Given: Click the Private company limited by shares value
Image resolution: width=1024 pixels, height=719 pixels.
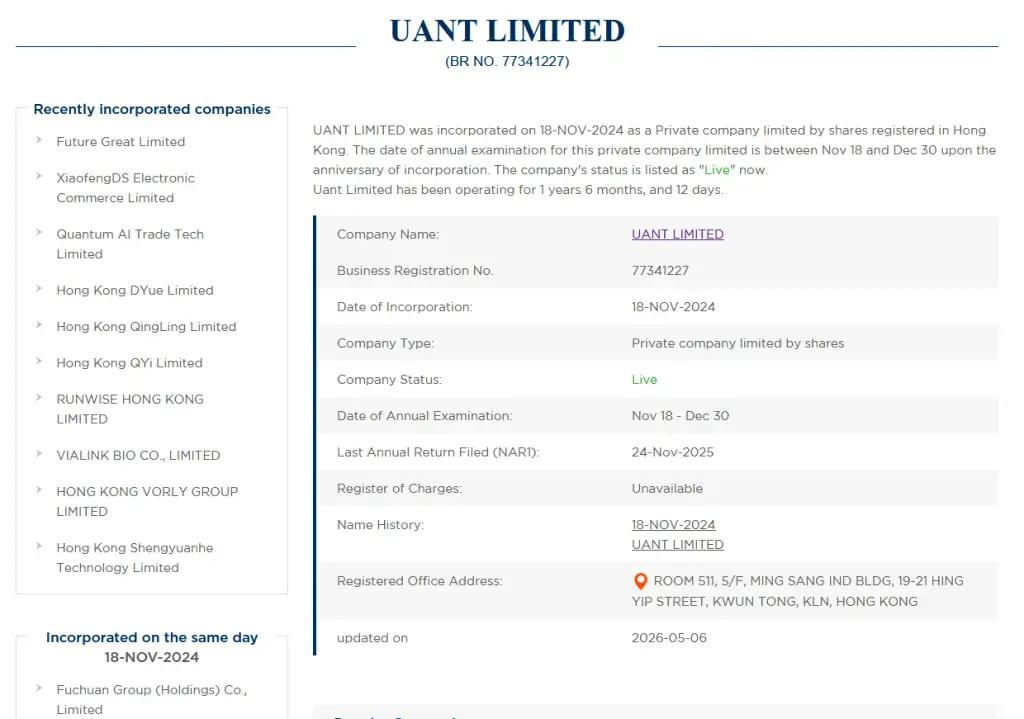Looking at the screenshot, I should click(738, 344).
